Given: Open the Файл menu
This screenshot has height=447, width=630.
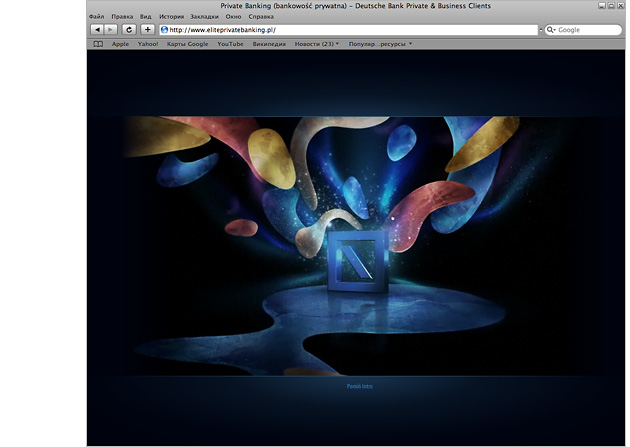Looking at the screenshot, I should point(96,17).
